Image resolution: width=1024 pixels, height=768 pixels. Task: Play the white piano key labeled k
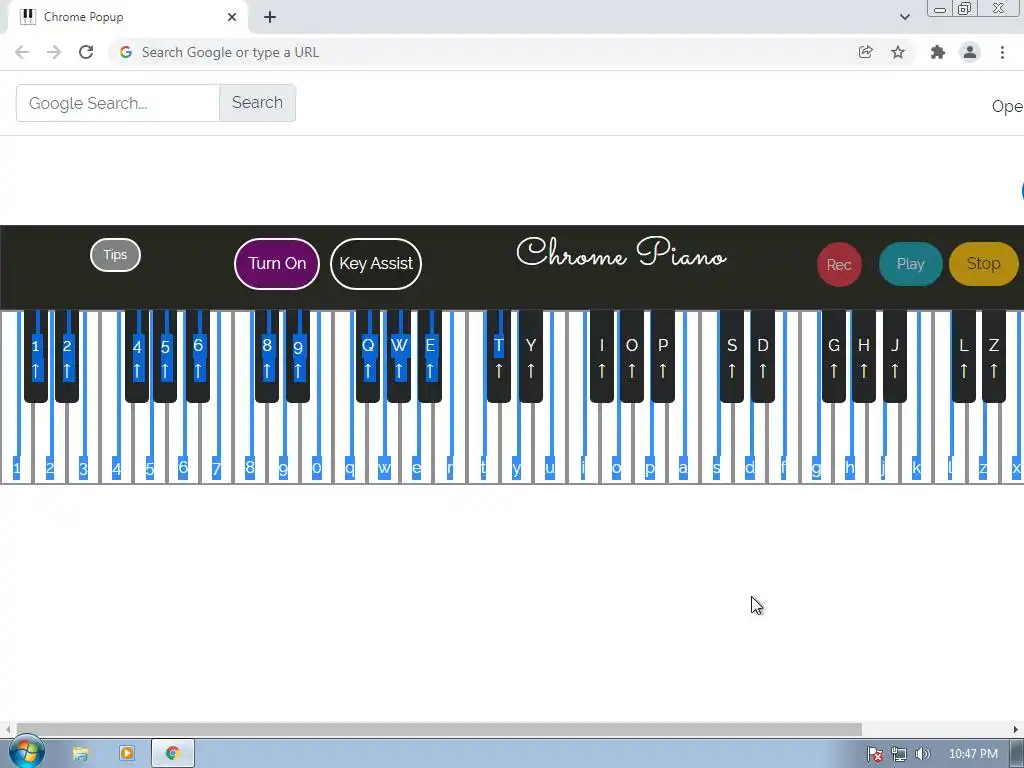pos(916,444)
